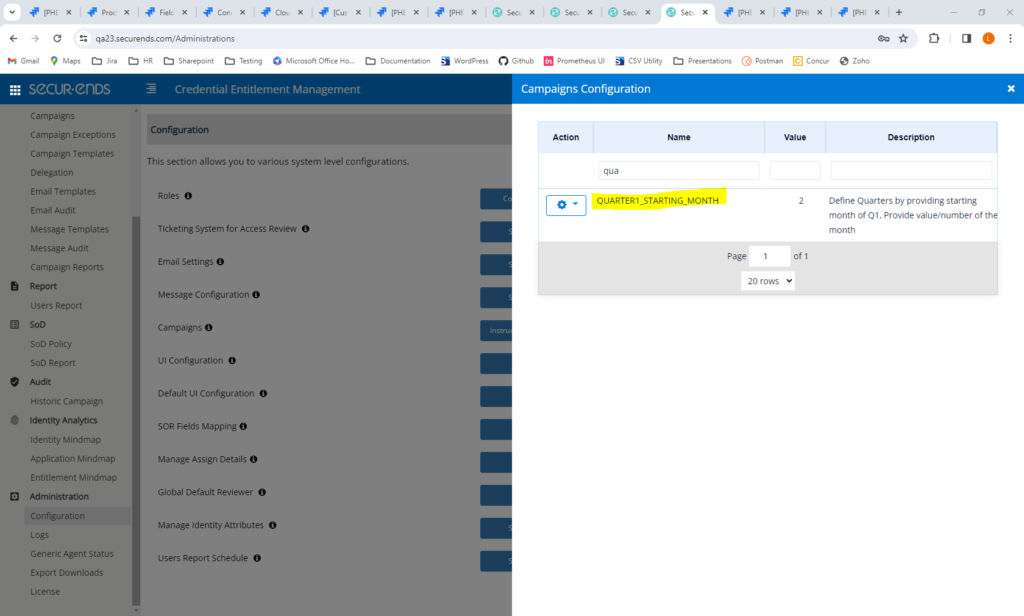
Task: Click the Value column filter field
Action: pyautogui.click(x=795, y=170)
